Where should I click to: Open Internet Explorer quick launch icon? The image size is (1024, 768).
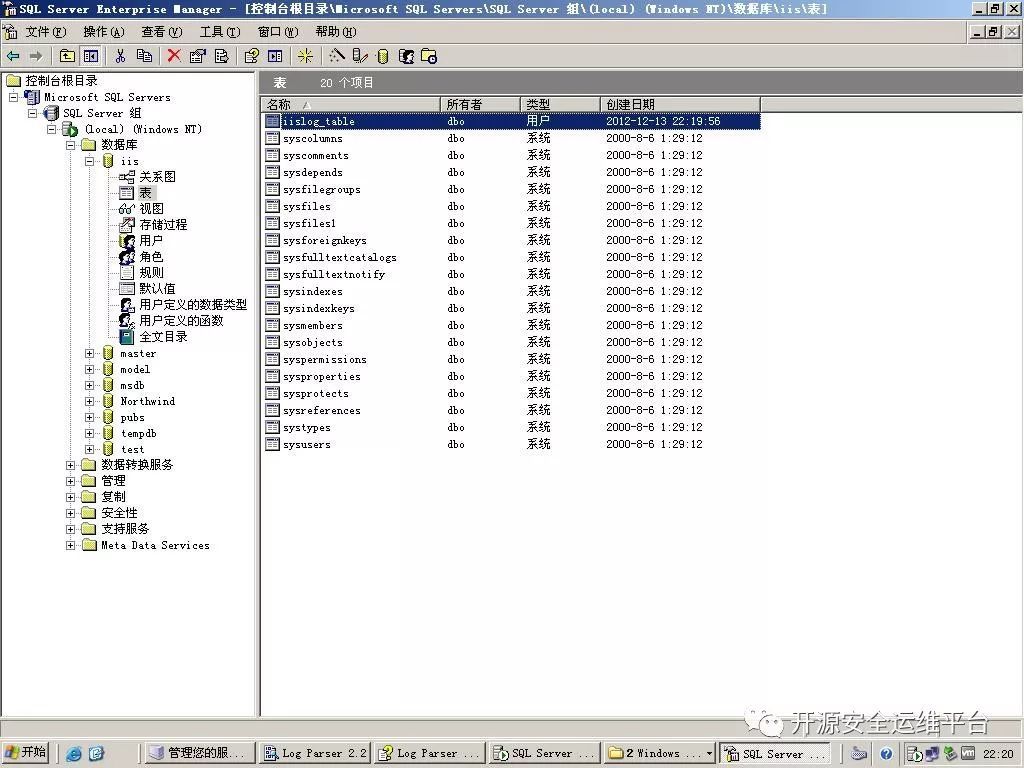pyautogui.click(x=74, y=754)
